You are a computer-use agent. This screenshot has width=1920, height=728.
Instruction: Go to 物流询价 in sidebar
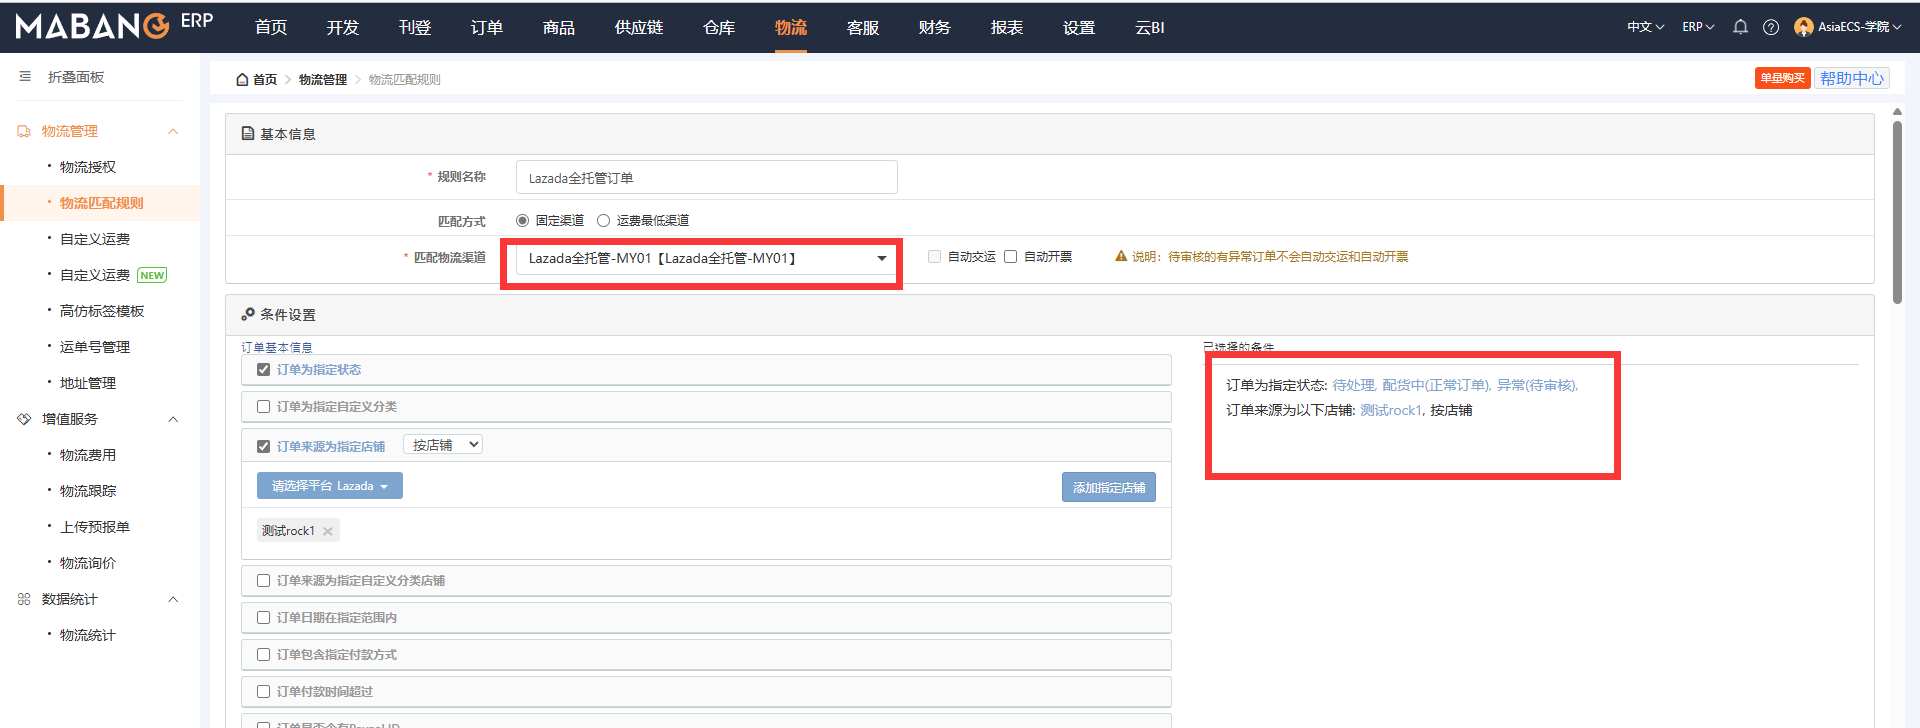click(x=88, y=563)
